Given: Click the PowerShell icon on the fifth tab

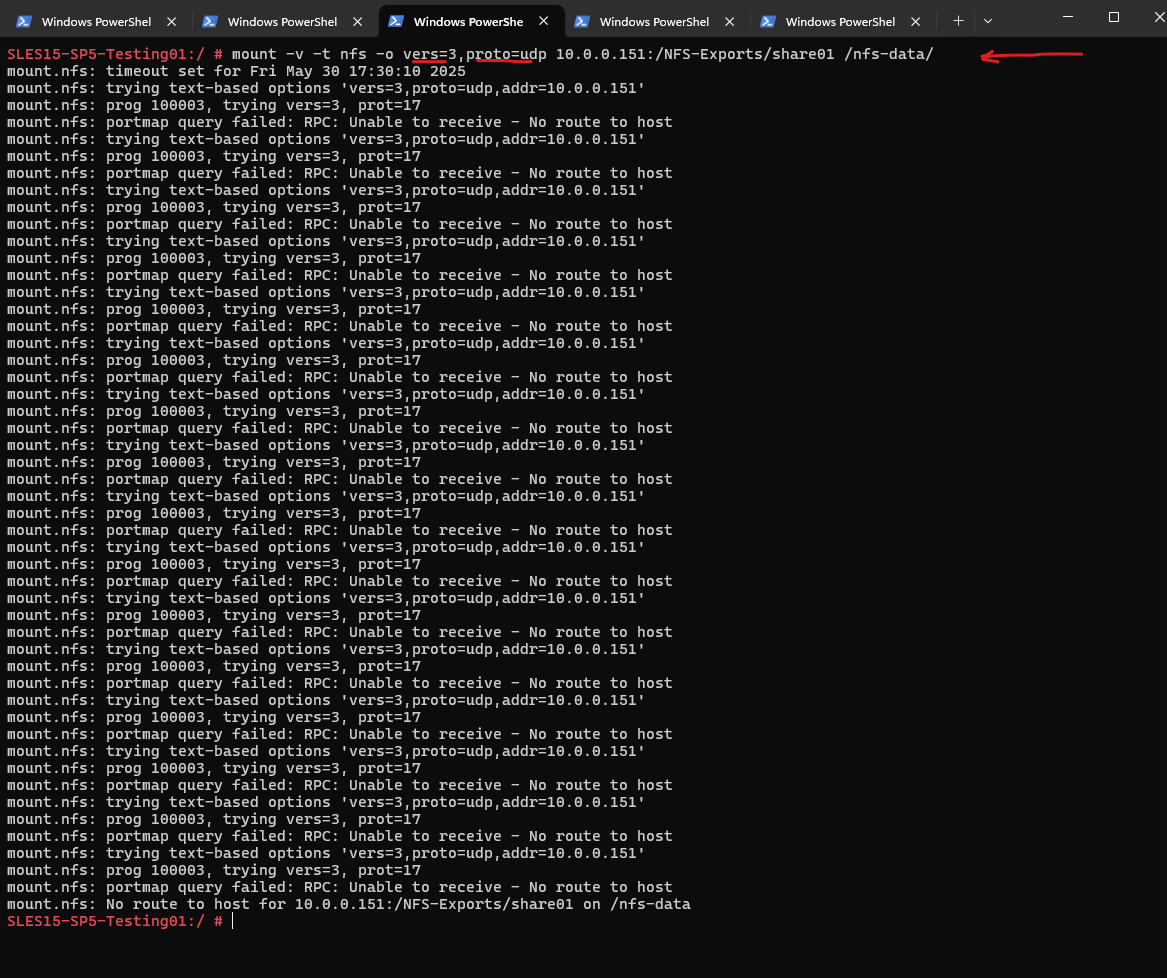Looking at the screenshot, I should 768,22.
